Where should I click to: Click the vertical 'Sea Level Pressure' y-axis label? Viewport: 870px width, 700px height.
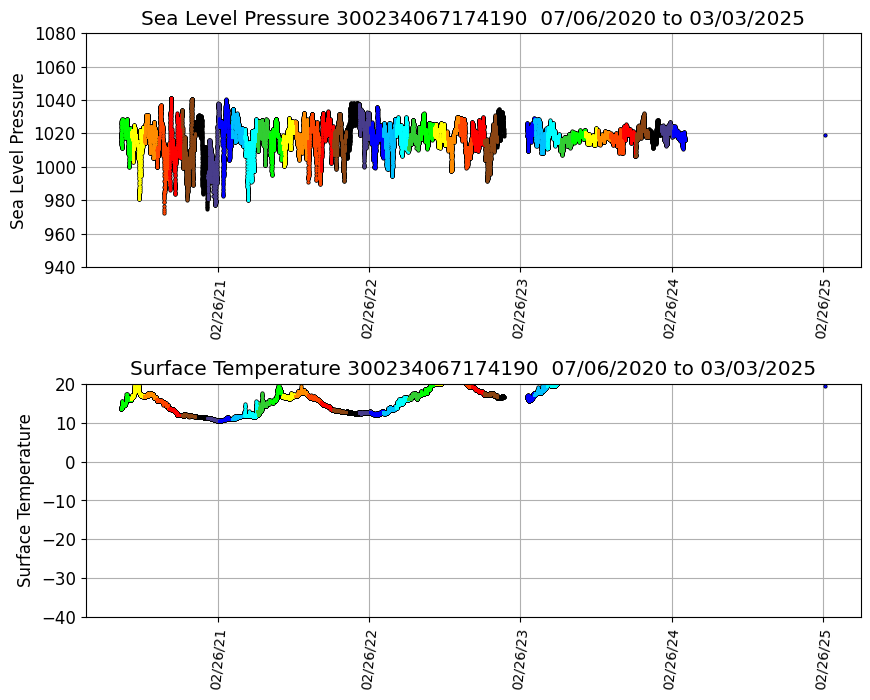click(18, 150)
